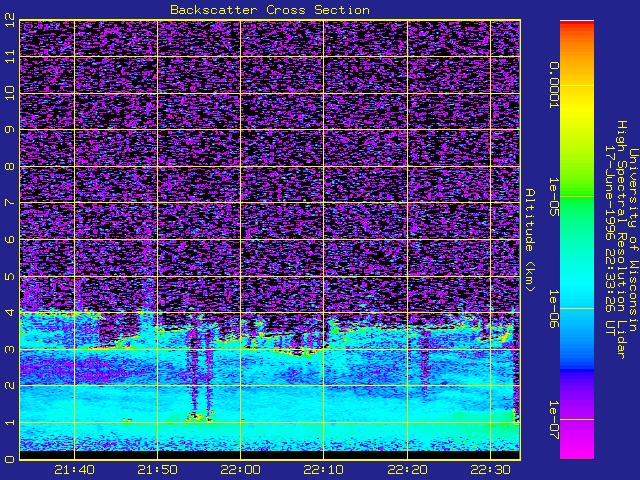Click the 1e-06 colorbar scale label
Viewport: 640px width, 480px height.
coord(553,309)
